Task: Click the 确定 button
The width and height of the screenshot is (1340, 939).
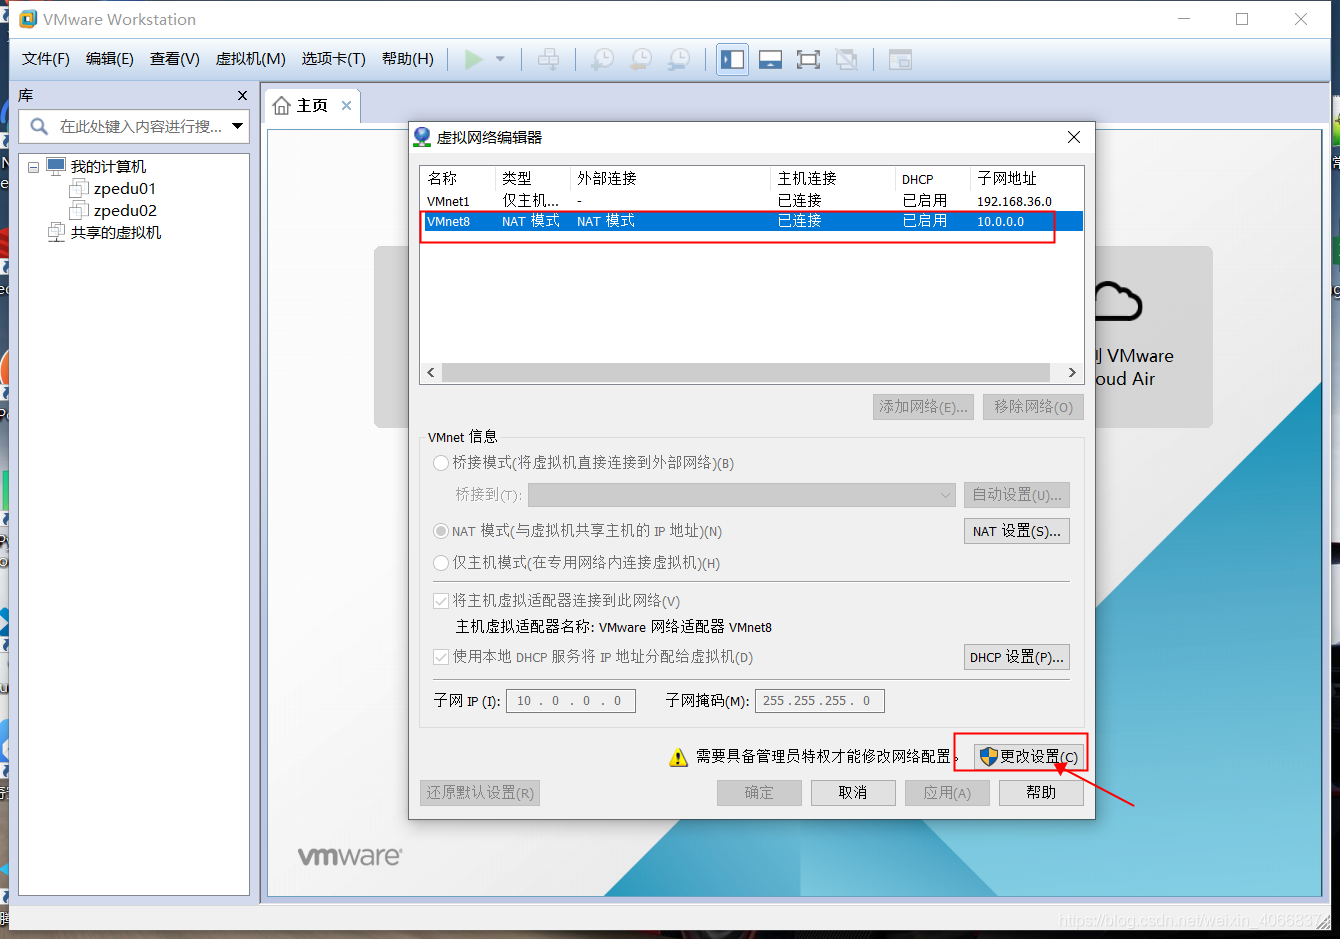Action: (x=759, y=793)
